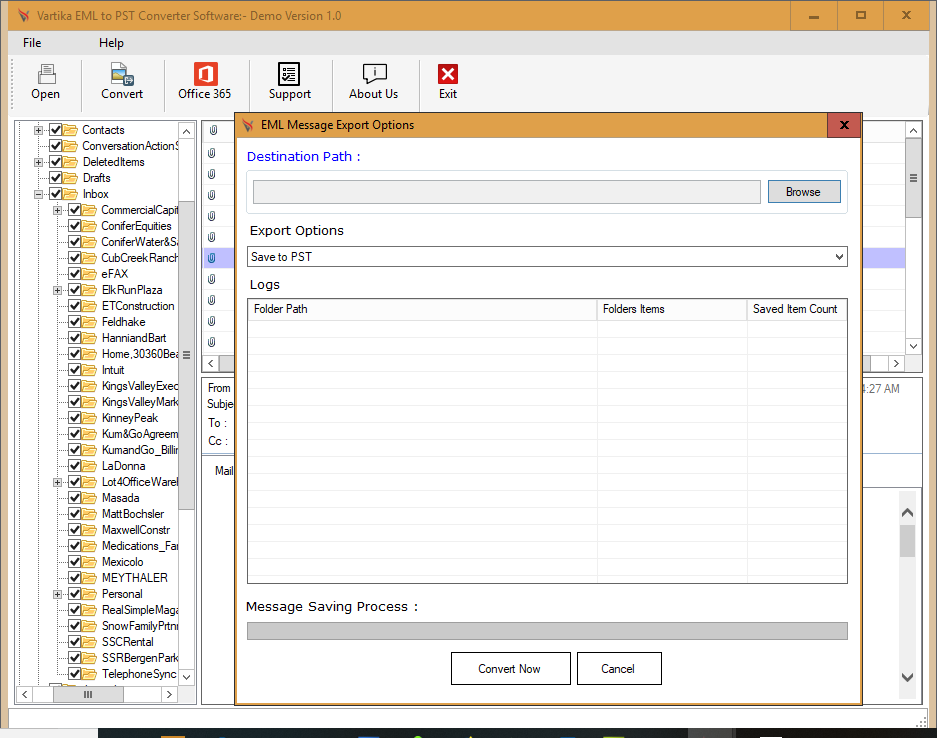Image resolution: width=937 pixels, height=738 pixels.
Task: Expand the Personal folder node
Action: (57, 595)
